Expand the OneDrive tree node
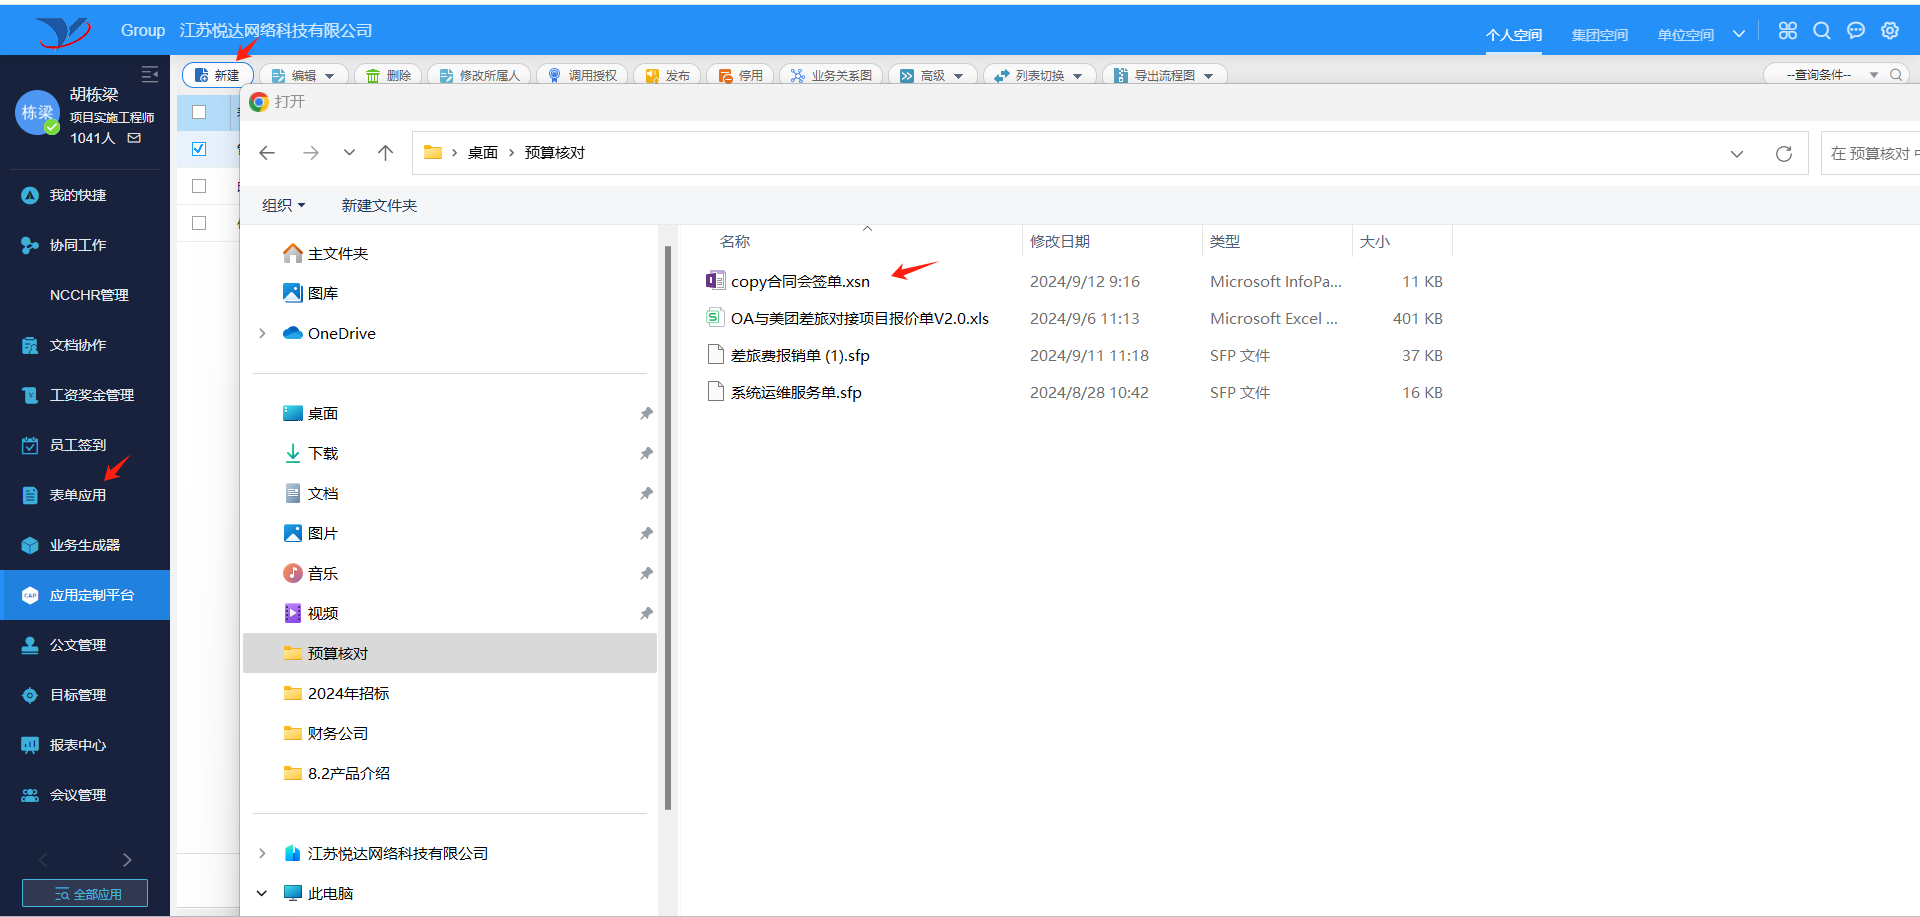This screenshot has width=1920, height=917. tap(263, 334)
